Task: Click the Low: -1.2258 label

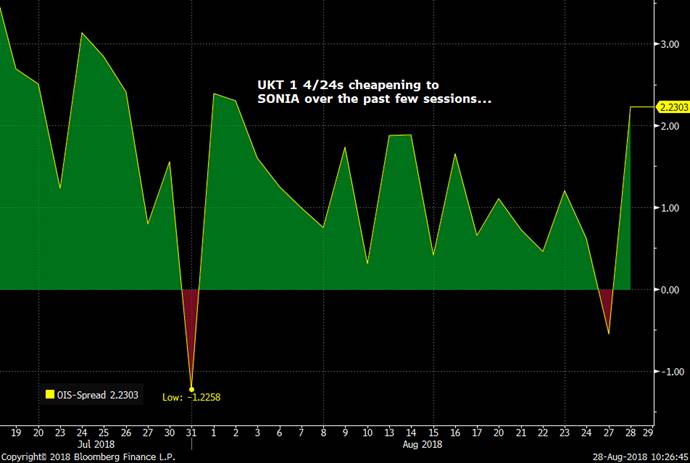Action: (x=191, y=397)
